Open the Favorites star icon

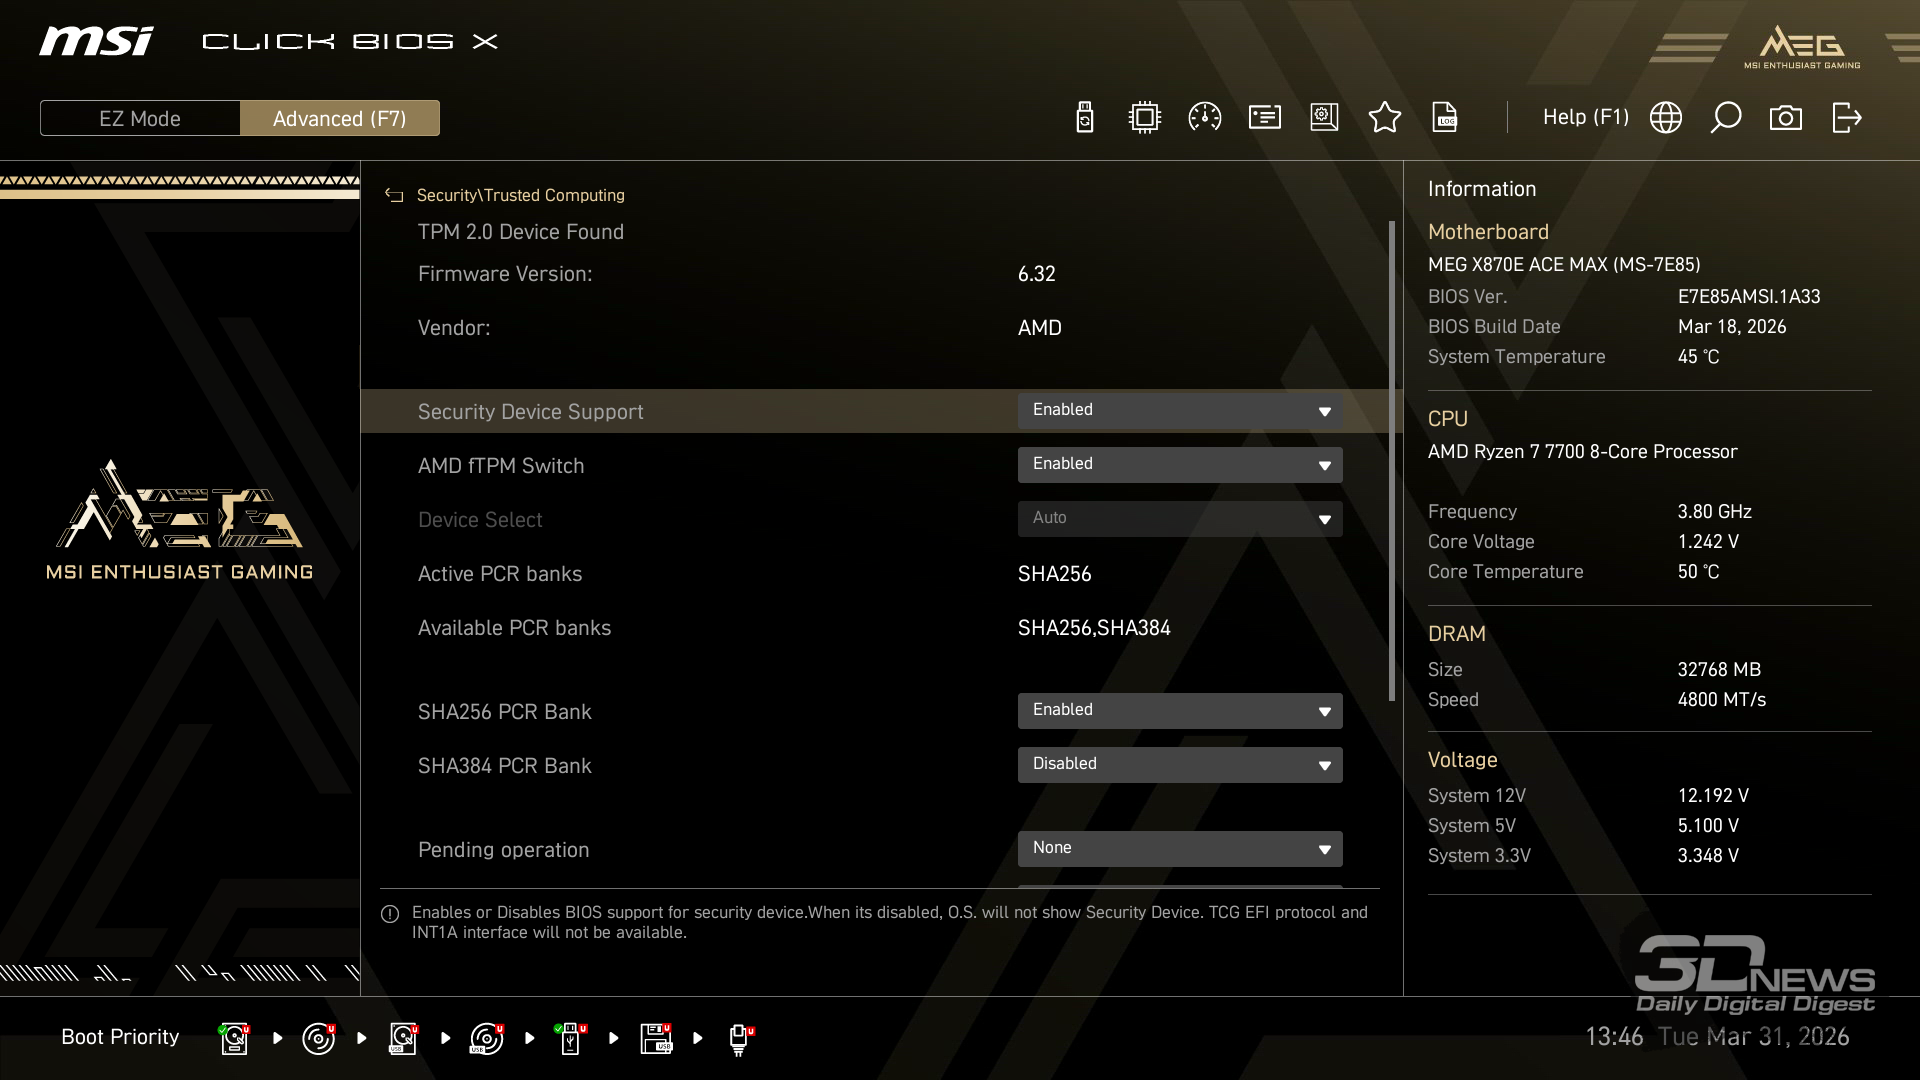pos(1384,118)
